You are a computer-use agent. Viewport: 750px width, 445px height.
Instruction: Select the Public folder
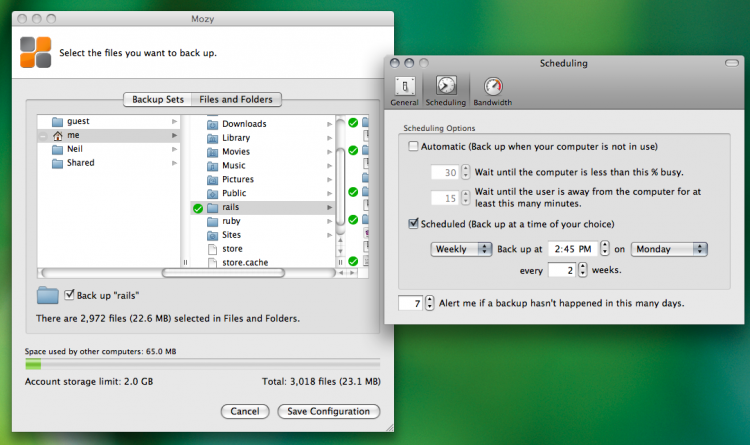[262, 193]
